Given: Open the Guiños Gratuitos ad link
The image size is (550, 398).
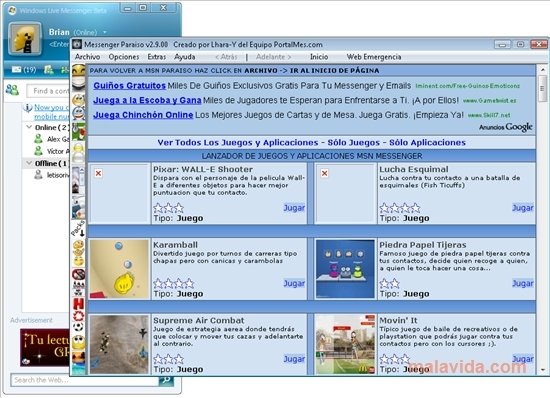Looking at the screenshot, I should point(129,86).
